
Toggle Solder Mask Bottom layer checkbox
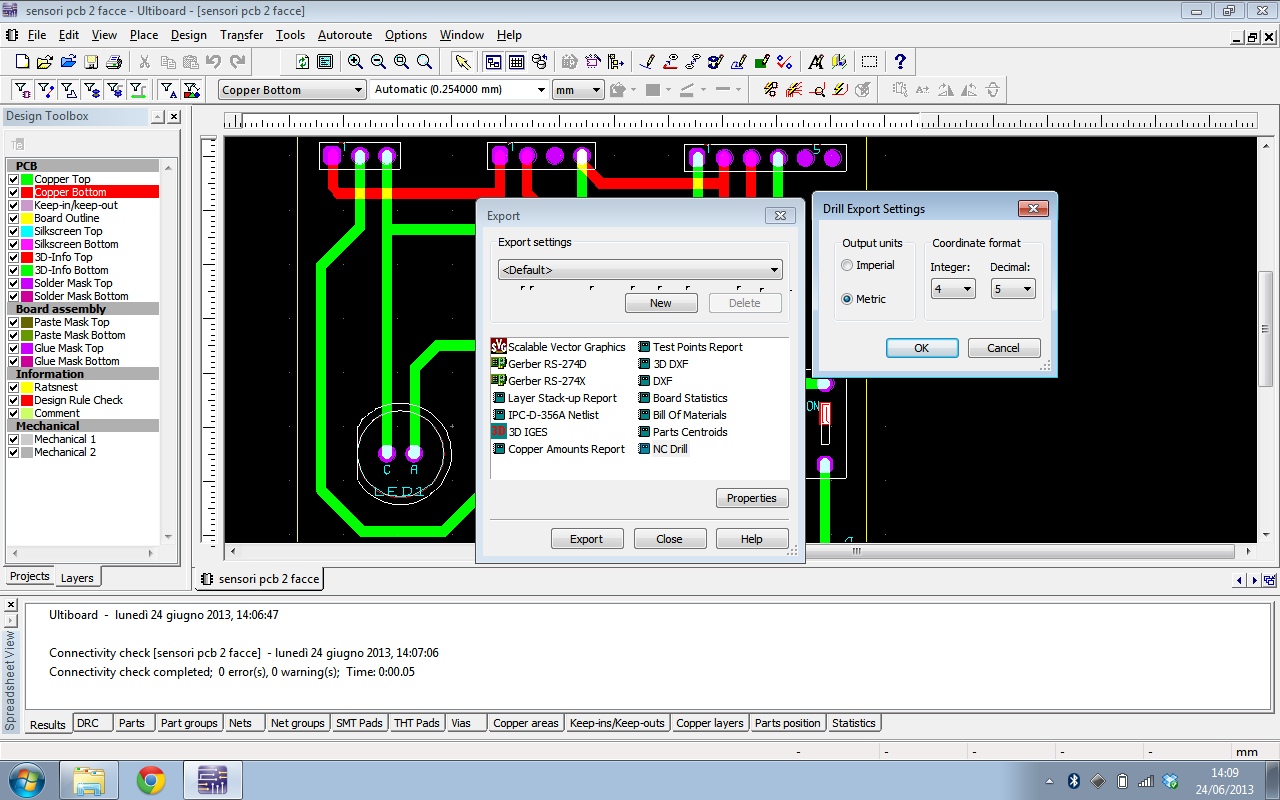click(x=13, y=296)
